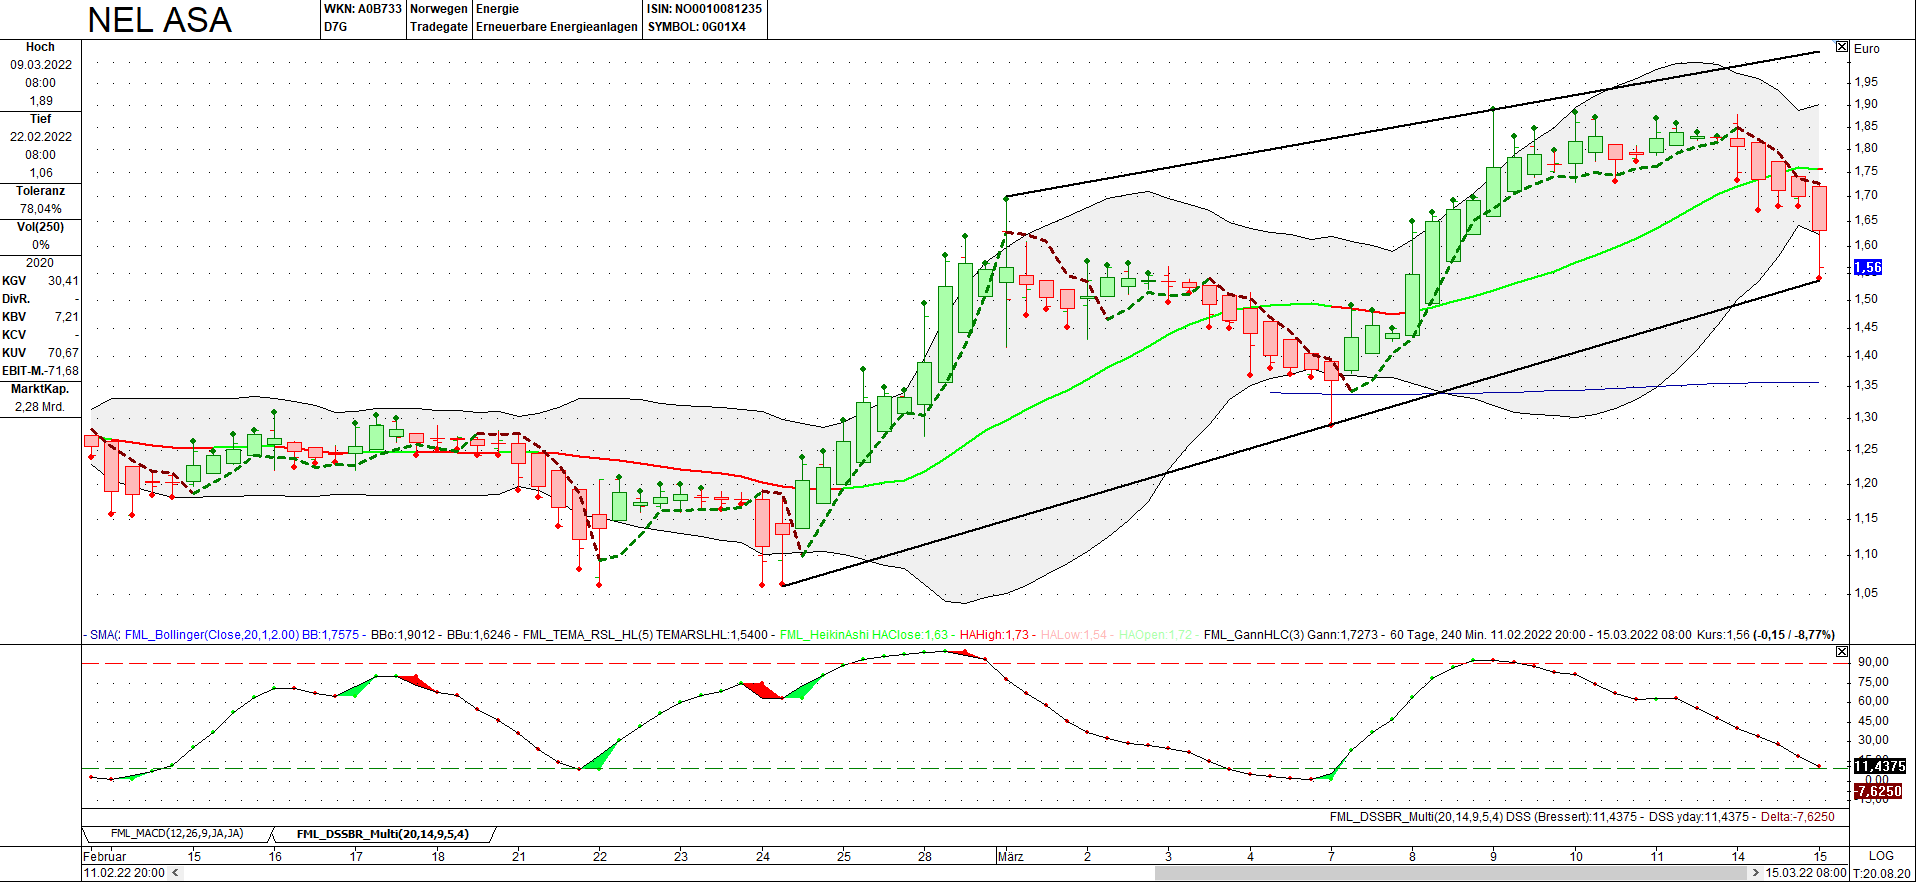Click the FML_TEMA_RSL_HL(5) legend entry

pyautogui.click(x=646, y=635)
